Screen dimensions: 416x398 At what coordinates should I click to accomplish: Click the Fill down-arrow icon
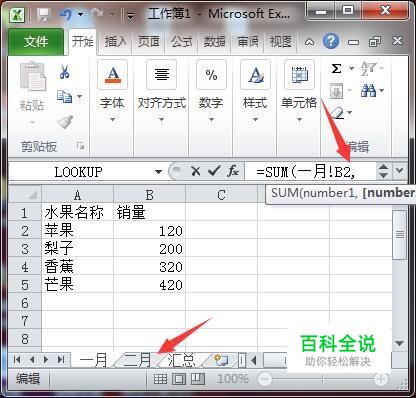336,91
